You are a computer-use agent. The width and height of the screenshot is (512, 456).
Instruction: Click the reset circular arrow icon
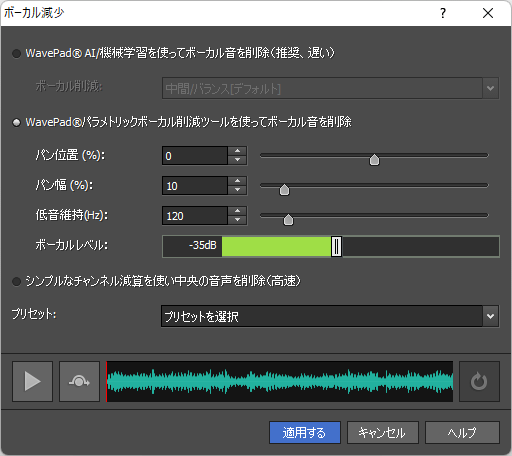click(479, 381)
